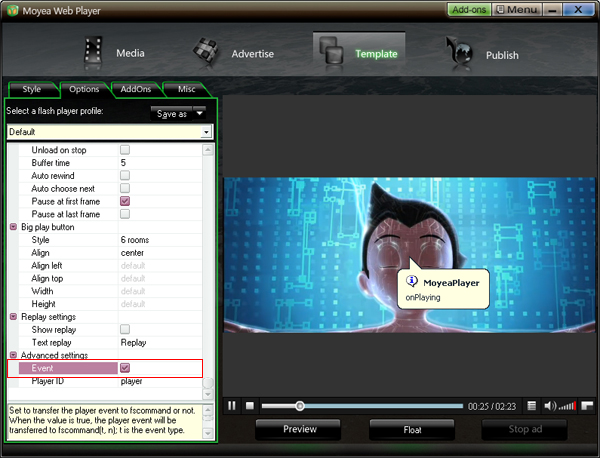The width and height of the screenshot is (600, 458).
Task: Uncheck Pause at first frame
Action: pyautogui.click(x=125, y=201)
